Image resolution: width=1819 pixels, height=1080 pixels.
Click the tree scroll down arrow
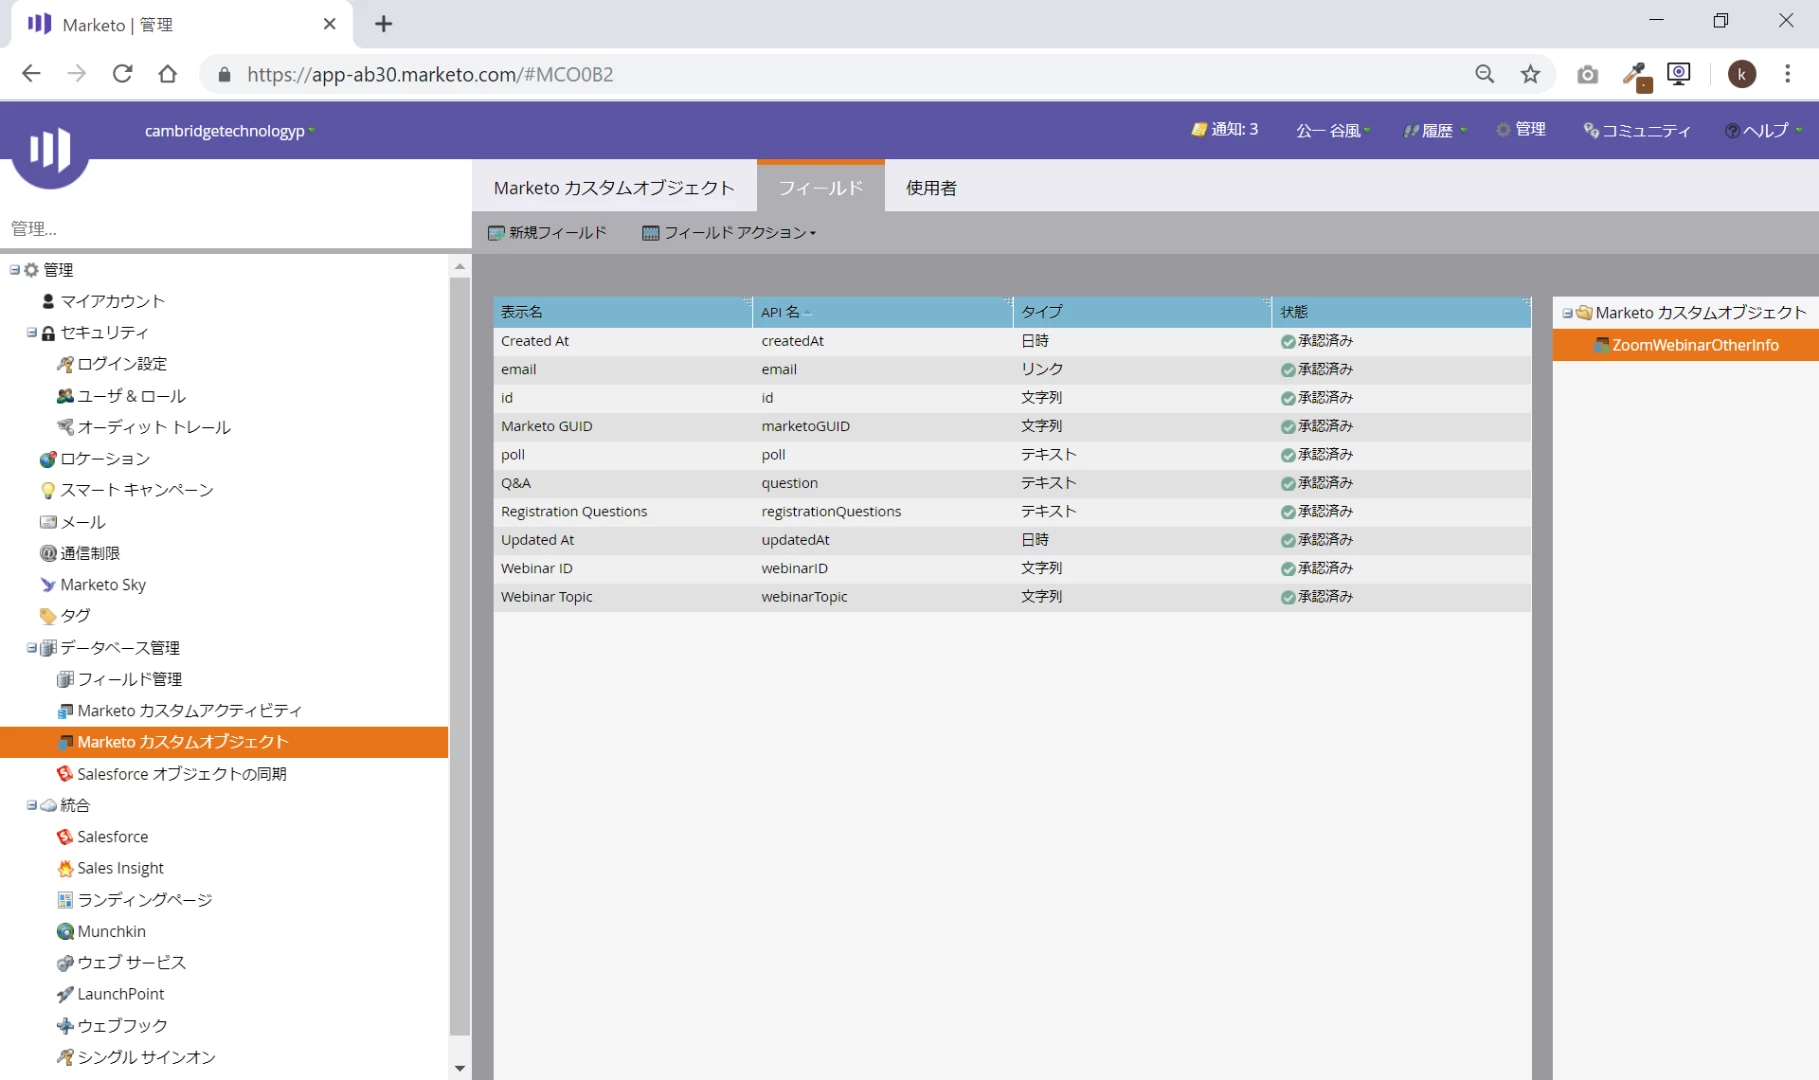(x=459, y=1068)
